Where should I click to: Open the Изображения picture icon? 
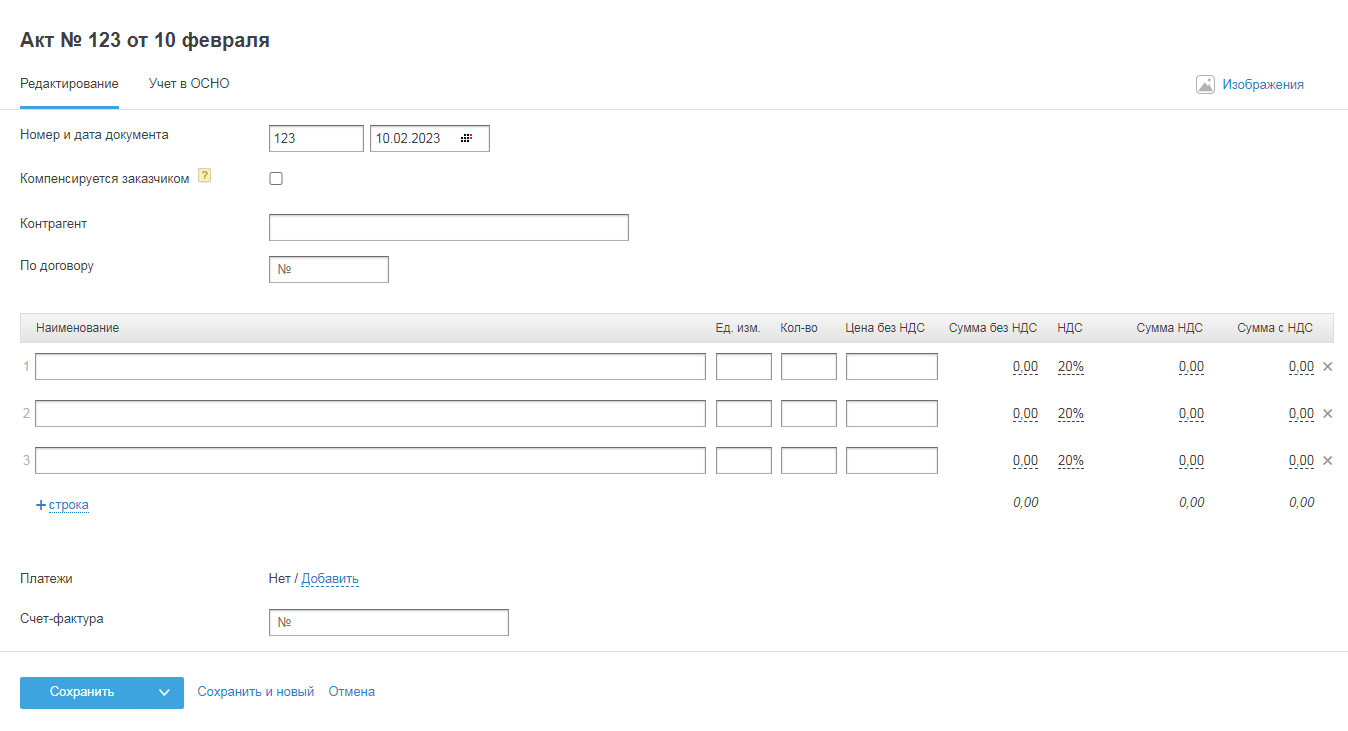pyautogui.click(x=1205, y=85)
